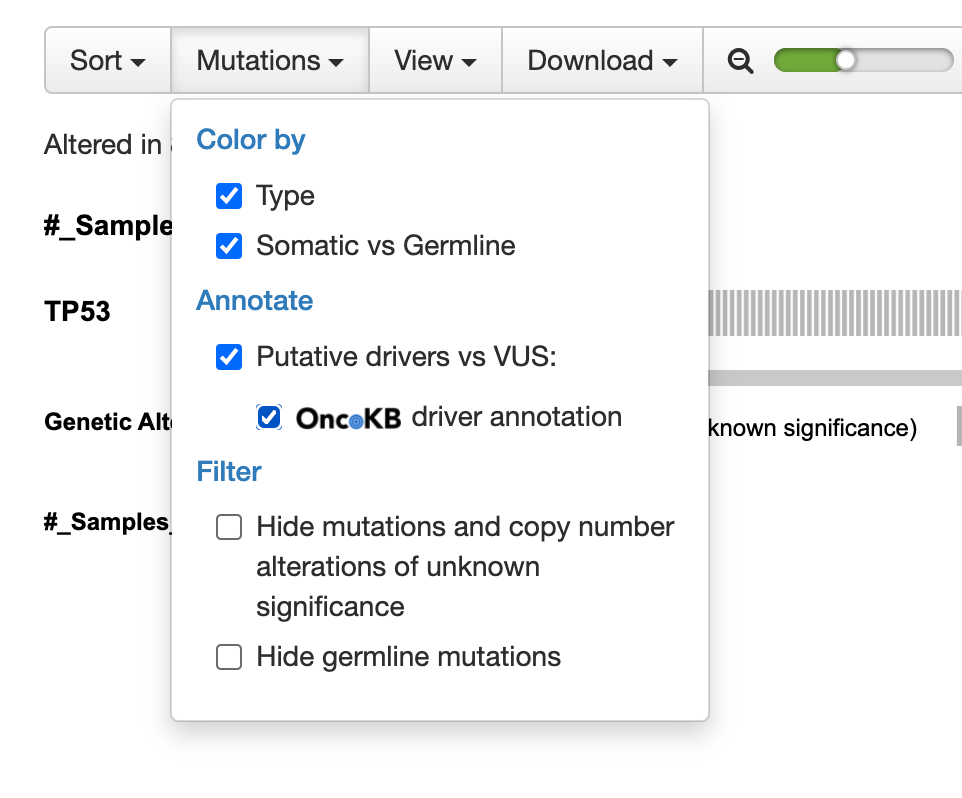
Task: Uncheck the Type color option
Action: [229, 196]
